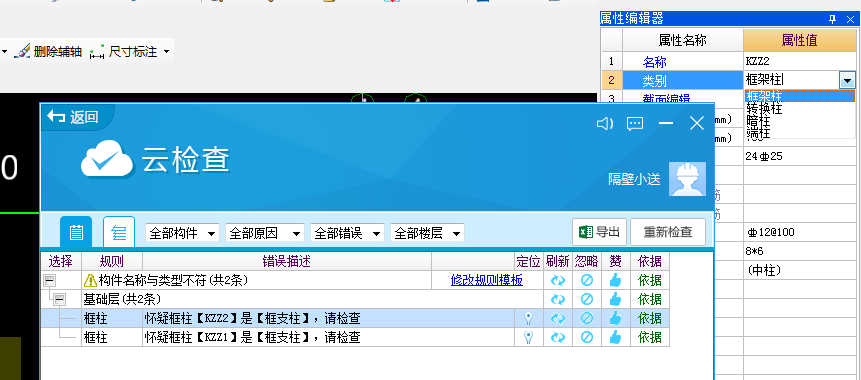Select 转换柱 in the 类别 list

point(764,109)
